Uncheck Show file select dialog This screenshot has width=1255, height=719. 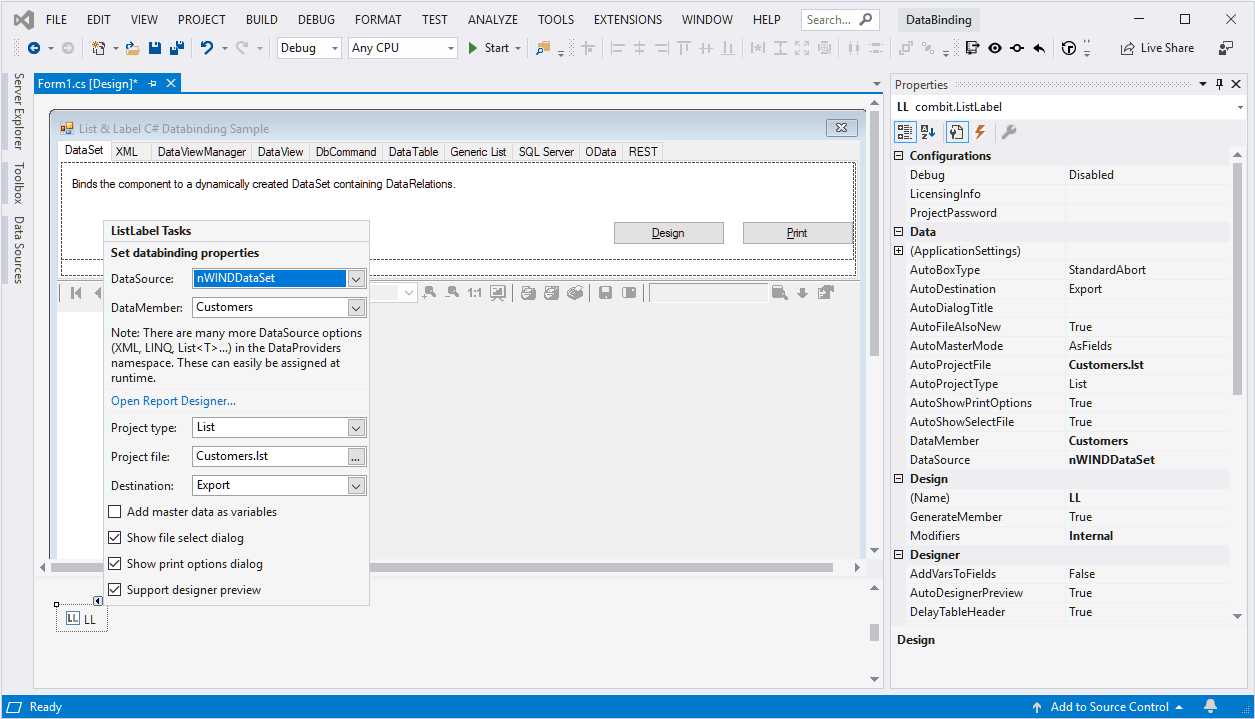coord(115,538)
